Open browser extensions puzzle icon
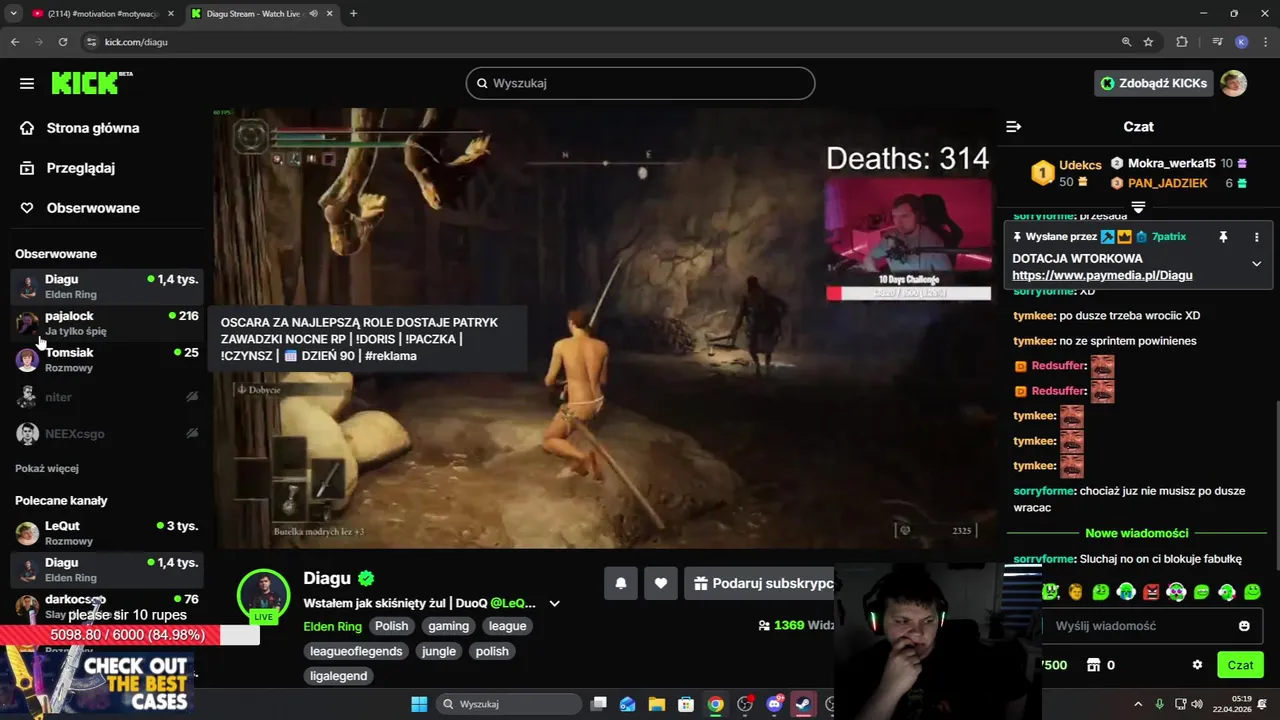The height and width of the screenshot is (720, 1280). coord(1182,42)
